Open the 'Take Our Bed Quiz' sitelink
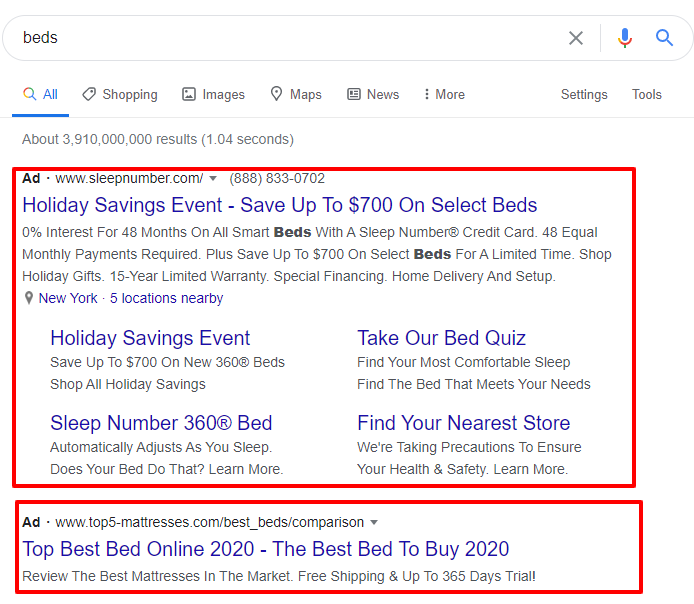This screenshot has width=694, height=604. tap(441, 338)
